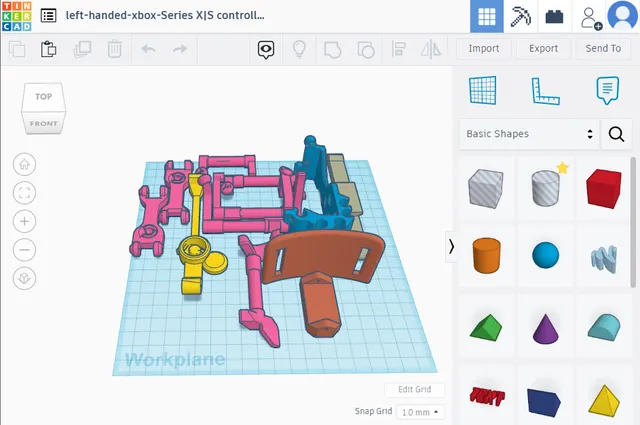Toggle the orthographic perspective view cube icon
Viewport: 640px width, 425px height.
click(24, 278)
